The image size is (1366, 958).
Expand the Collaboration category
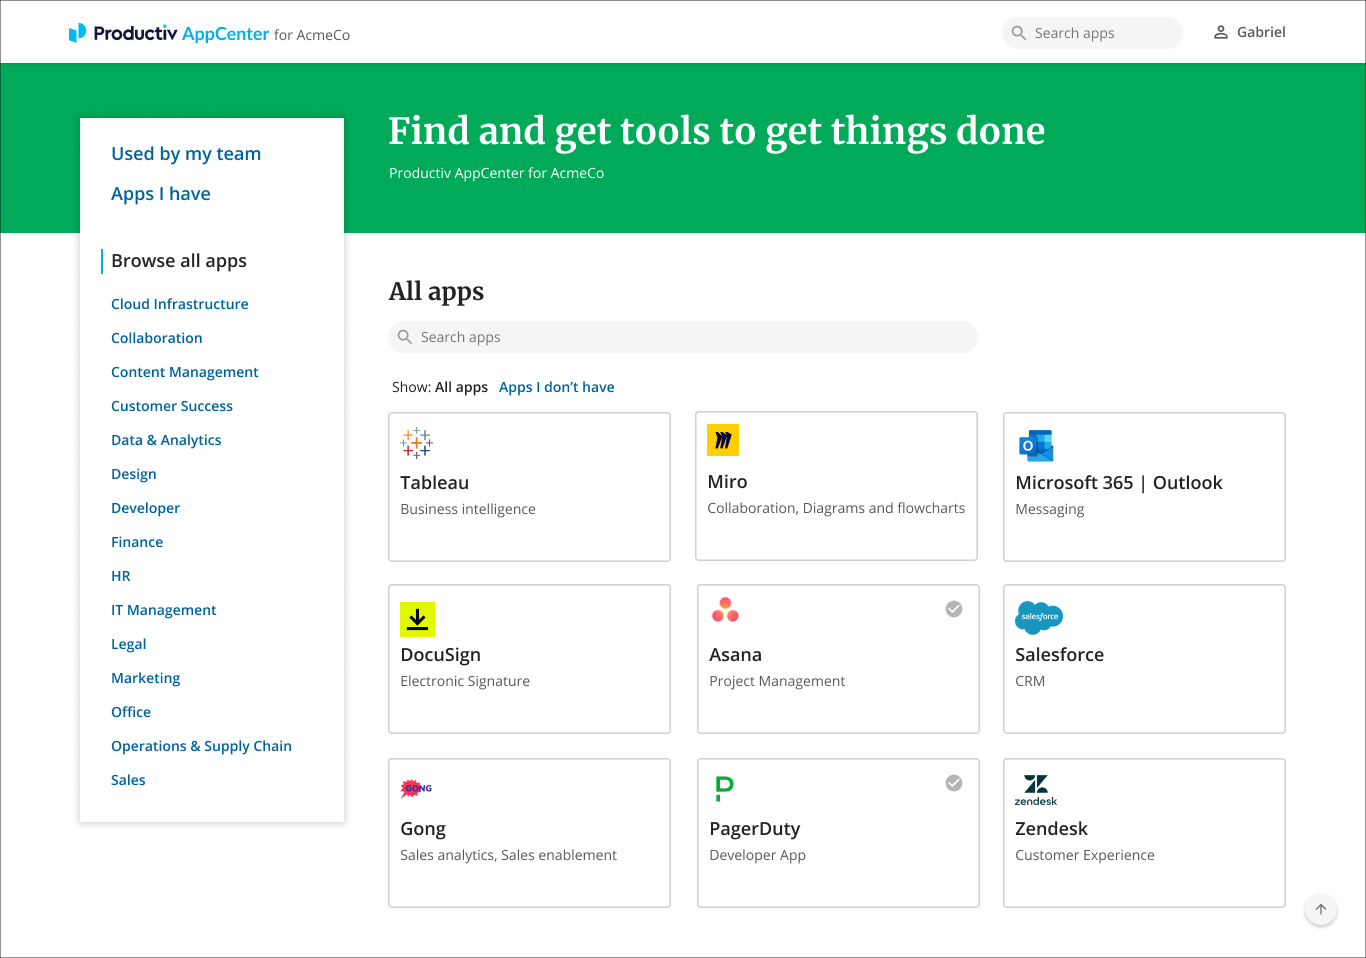(x=156, y=338)
